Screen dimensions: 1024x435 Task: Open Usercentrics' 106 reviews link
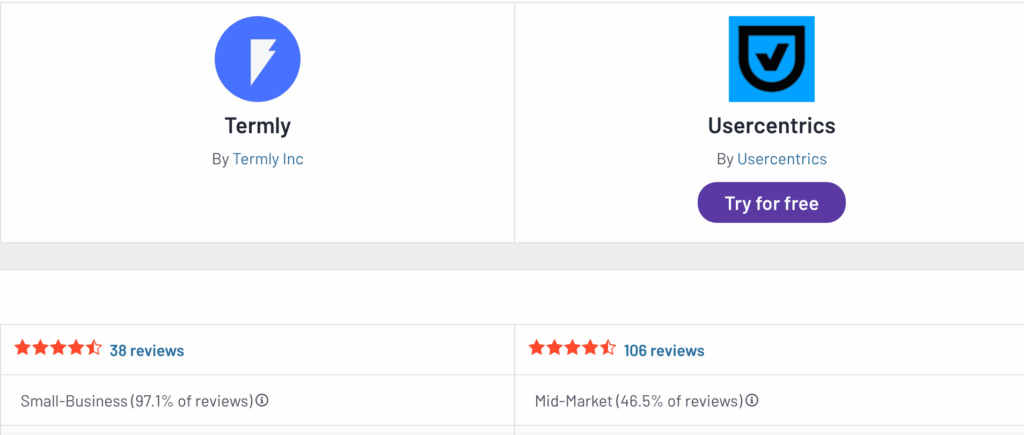664,351
